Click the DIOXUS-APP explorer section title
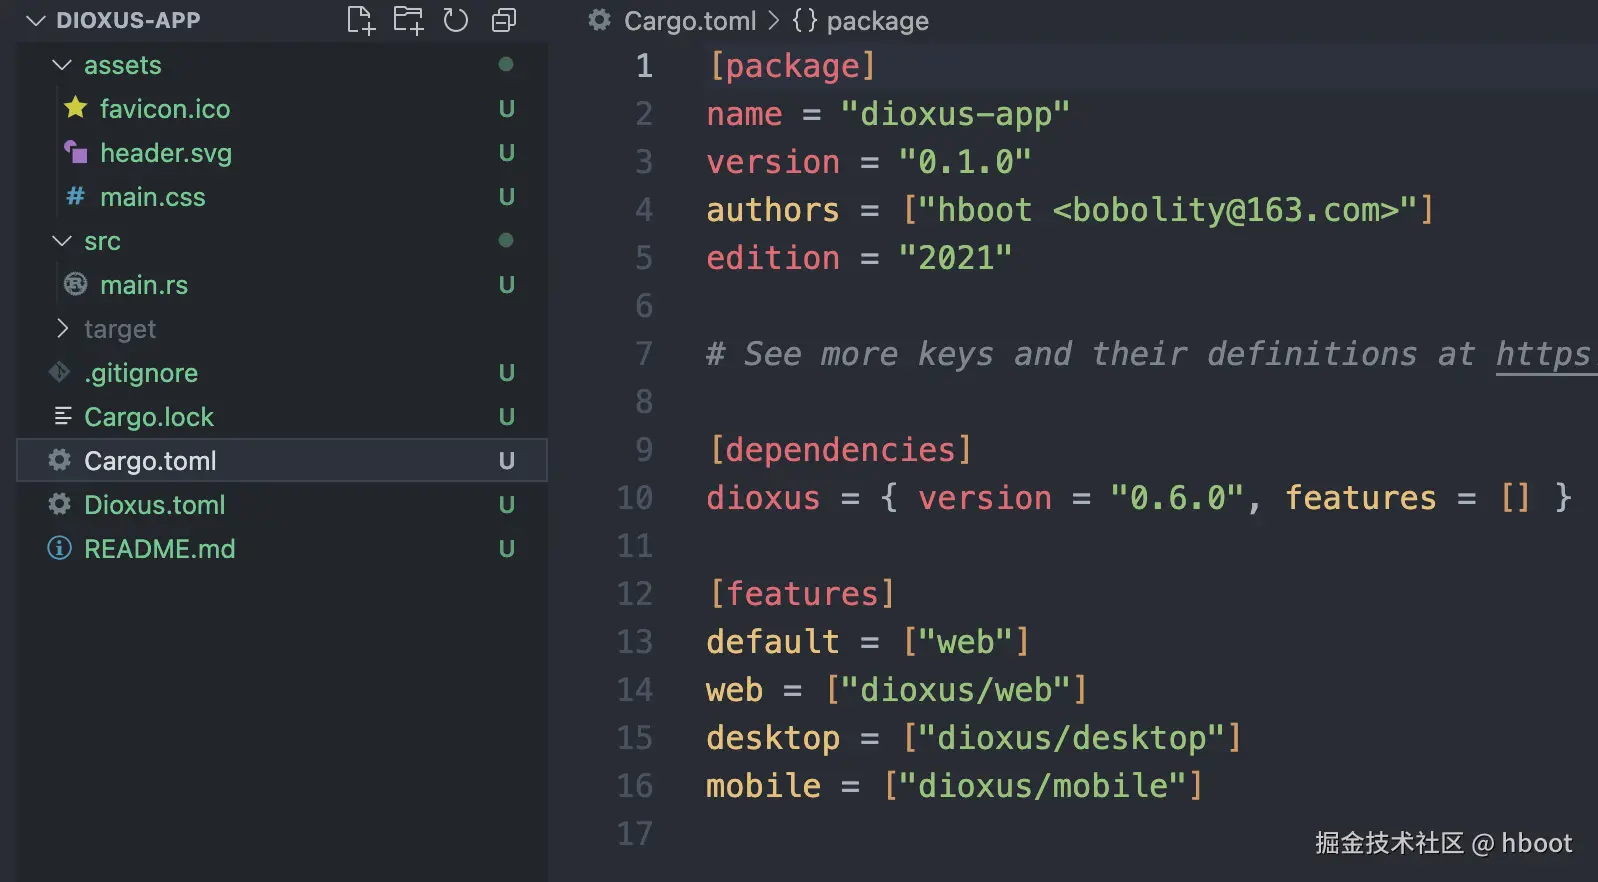Screen dimensions: 1598x882 click(x=128, y=20)
